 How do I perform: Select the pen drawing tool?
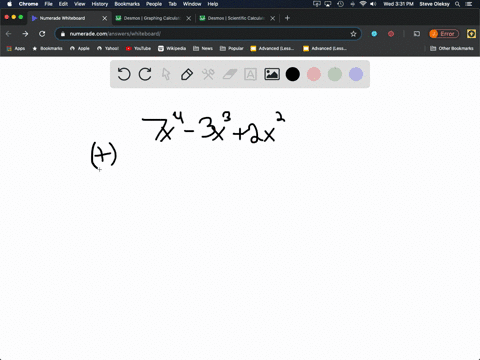pyautogui.click(x=187, y=74)
